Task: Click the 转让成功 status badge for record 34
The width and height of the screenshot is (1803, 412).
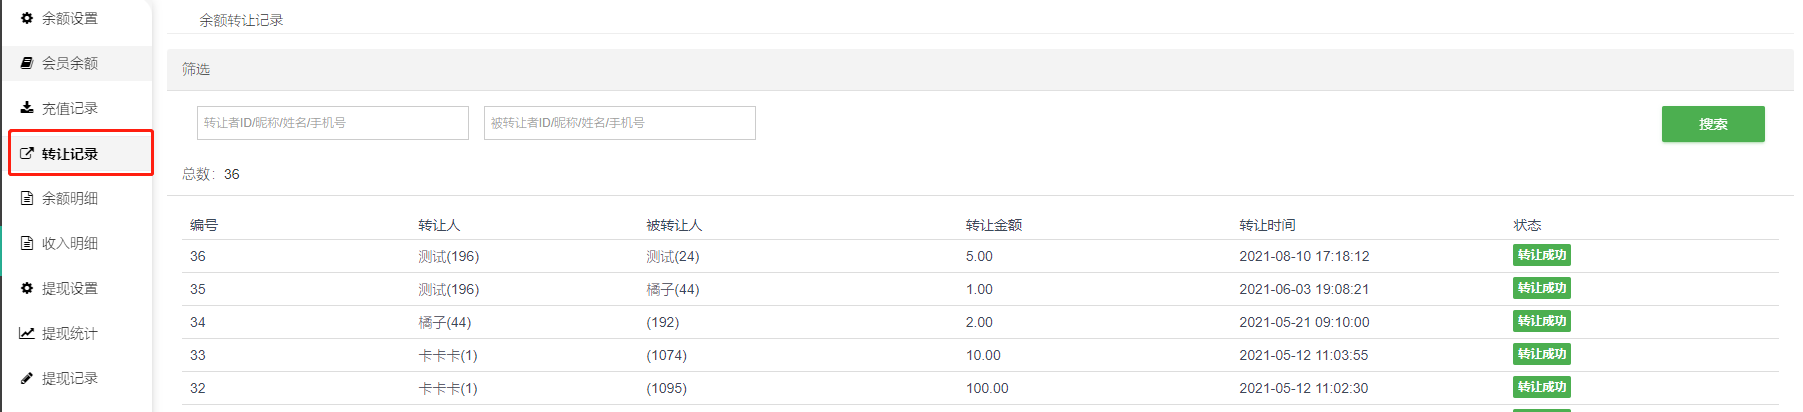Action: (x=1542, y=321)
